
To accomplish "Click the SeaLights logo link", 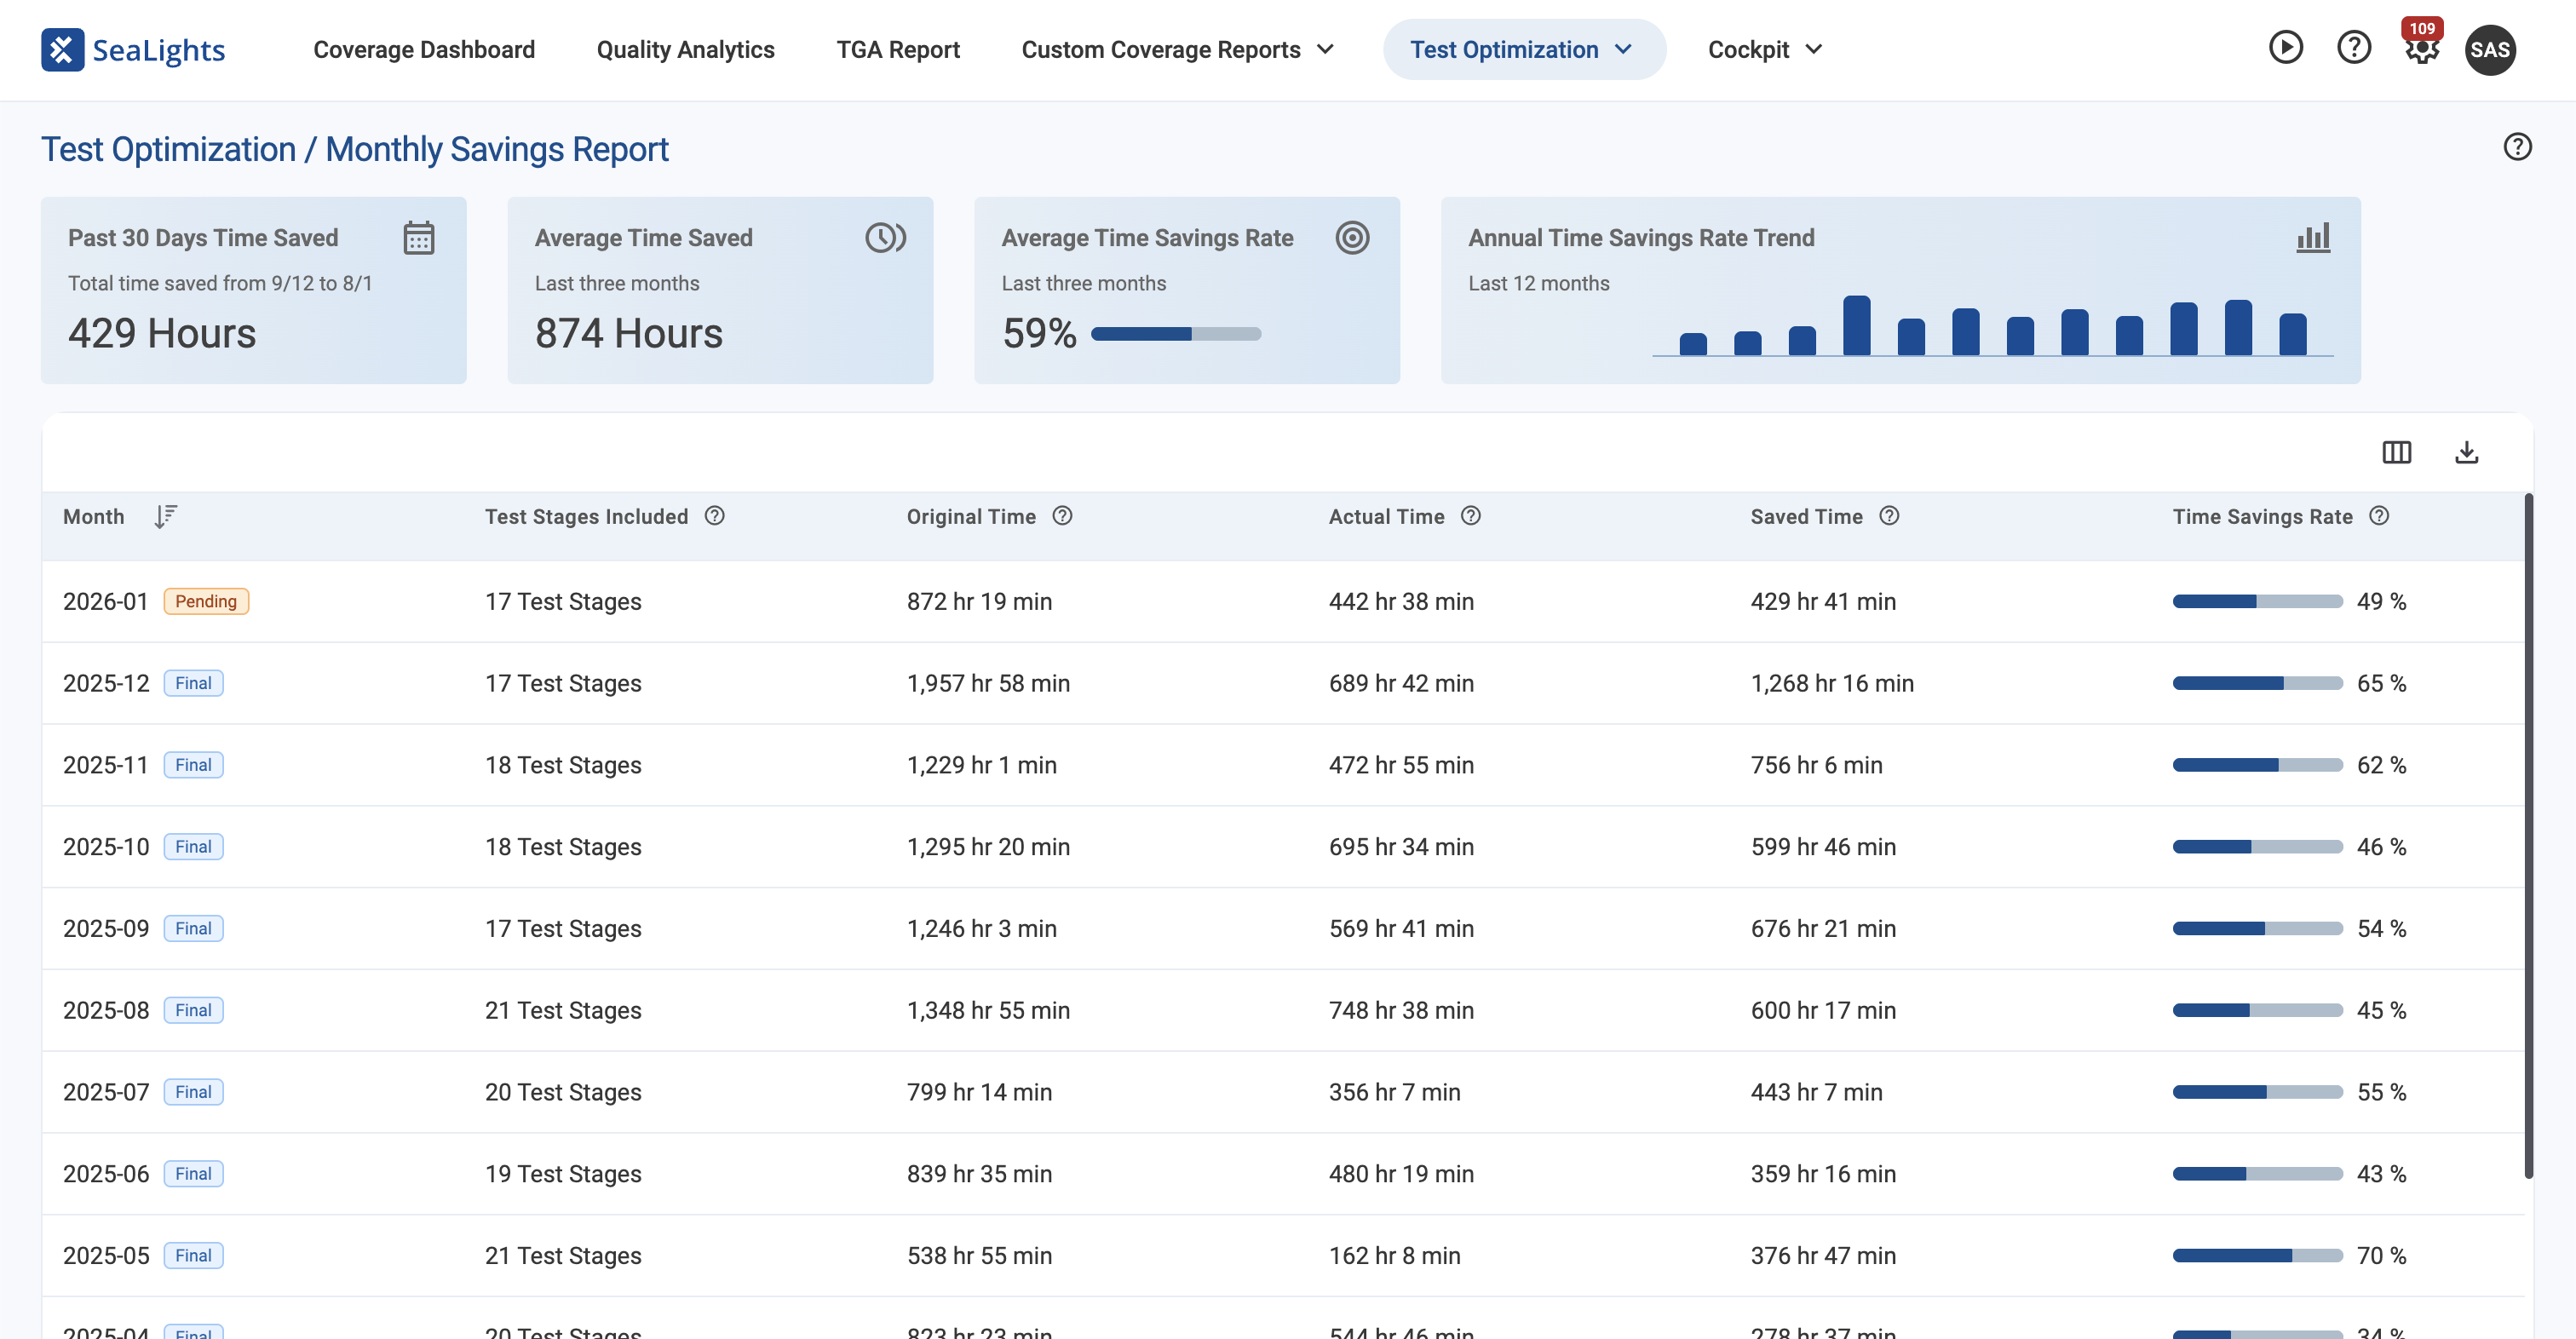I will [133, 50].
